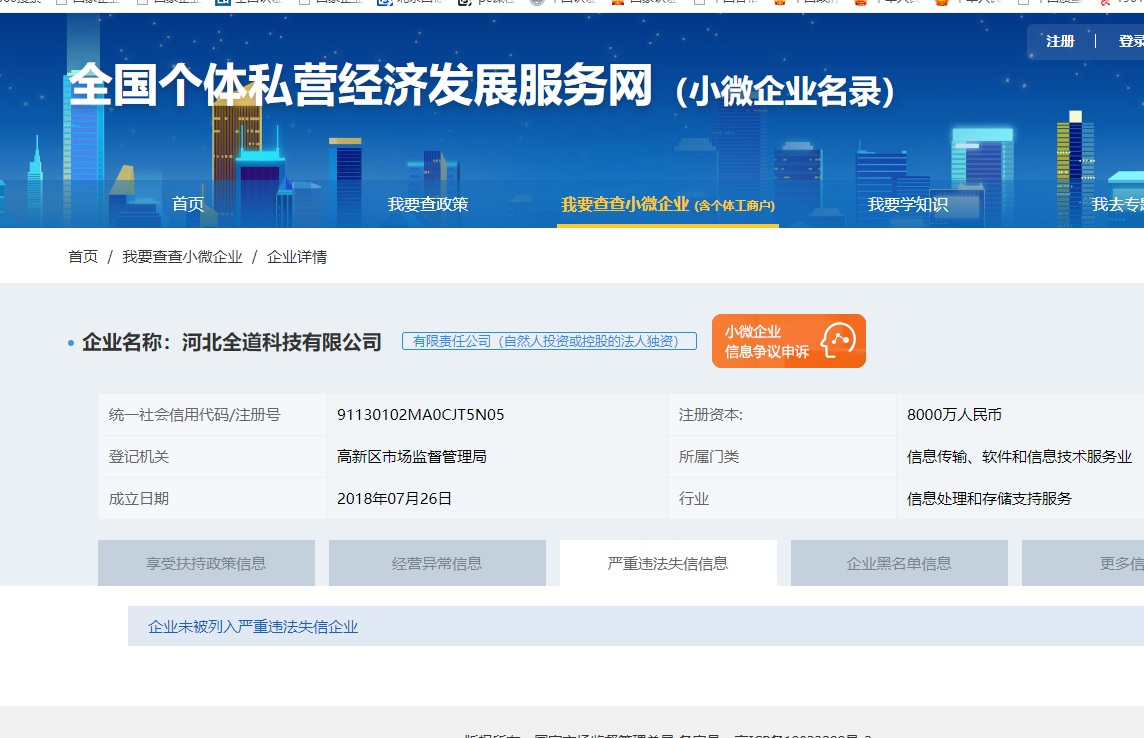
Task: Switch to the 企业黑名单信息 tab
Action: [899, 563]
